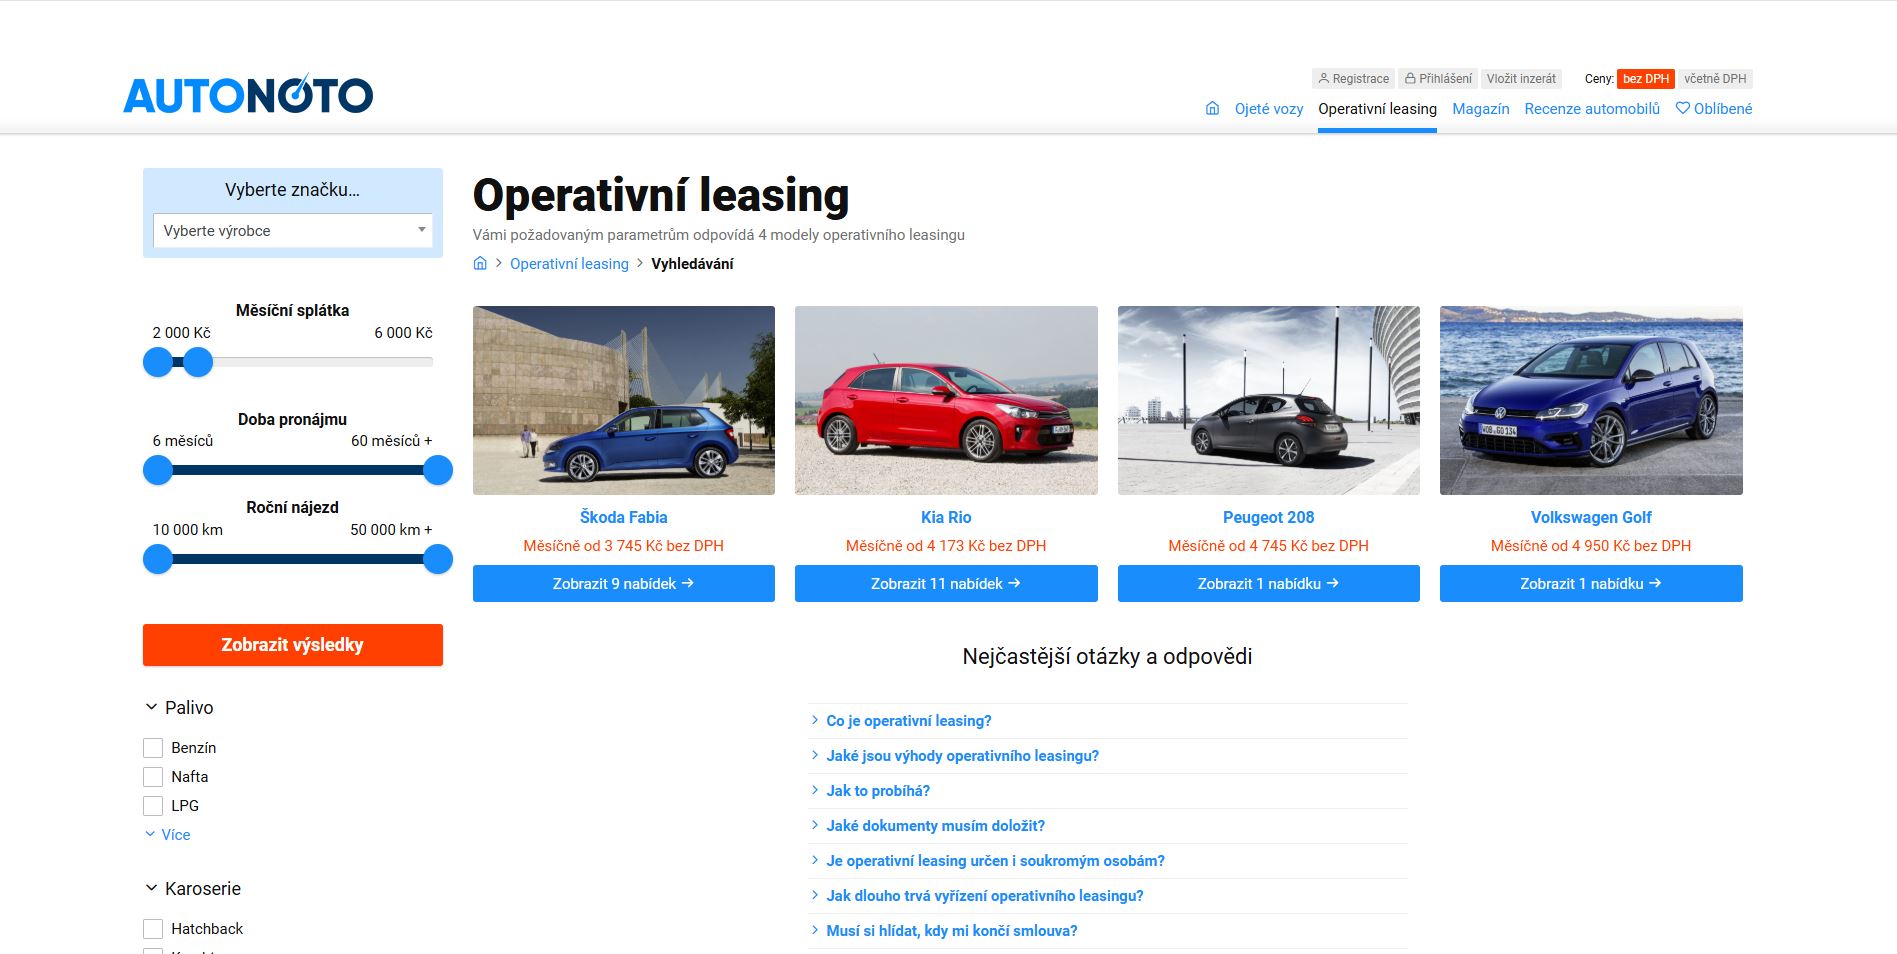The height and width of the screenshot is (954, 1897).
Task: Expand Jaké dokumenty musím doložit? question
Action: tap(935, 825)
